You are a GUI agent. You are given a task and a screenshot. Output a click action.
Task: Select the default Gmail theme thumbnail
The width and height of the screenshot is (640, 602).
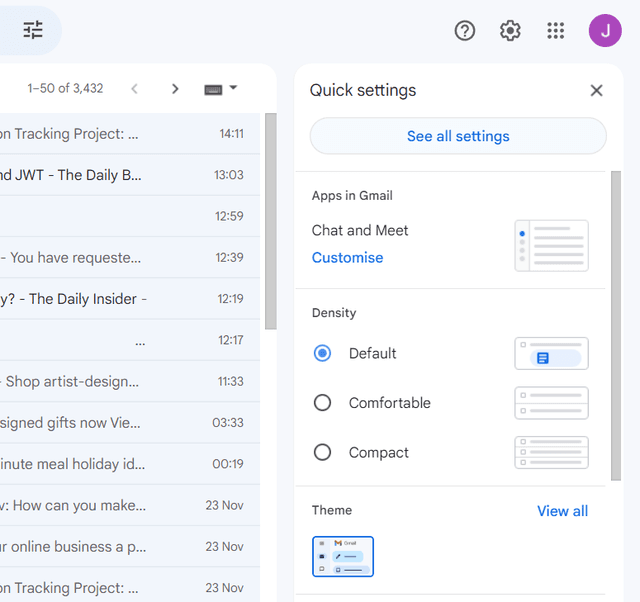pos(343,556)
